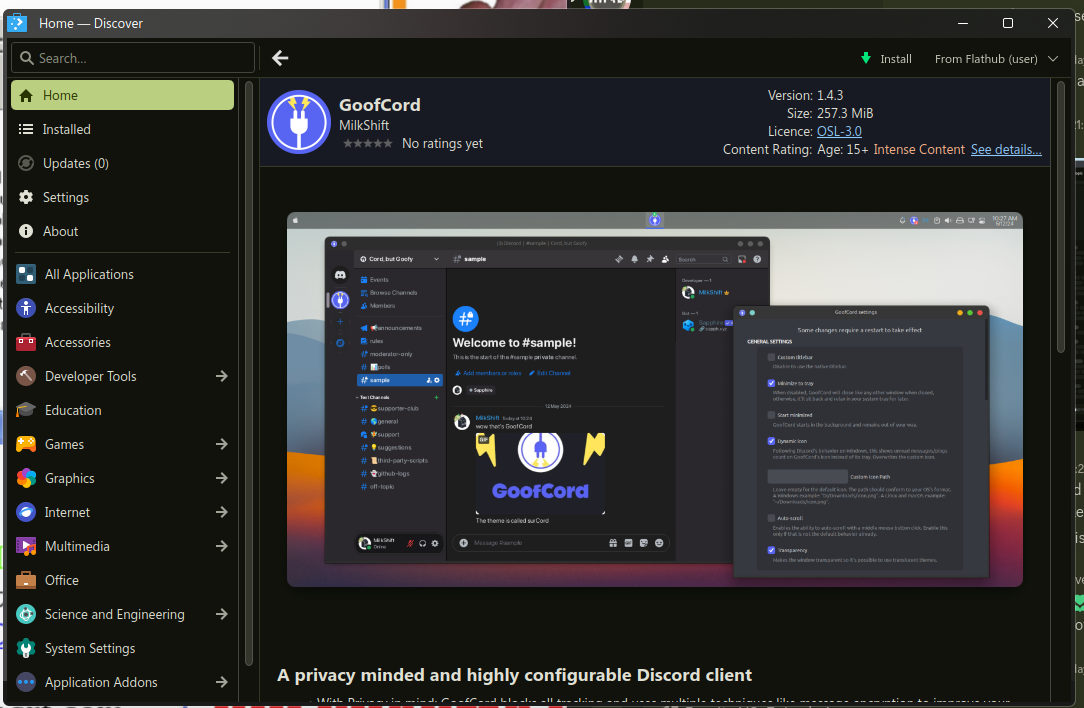Expand the Science and Engineering arrow
The height and width of the screenshot is (708, 1084).
pos(221,614)
